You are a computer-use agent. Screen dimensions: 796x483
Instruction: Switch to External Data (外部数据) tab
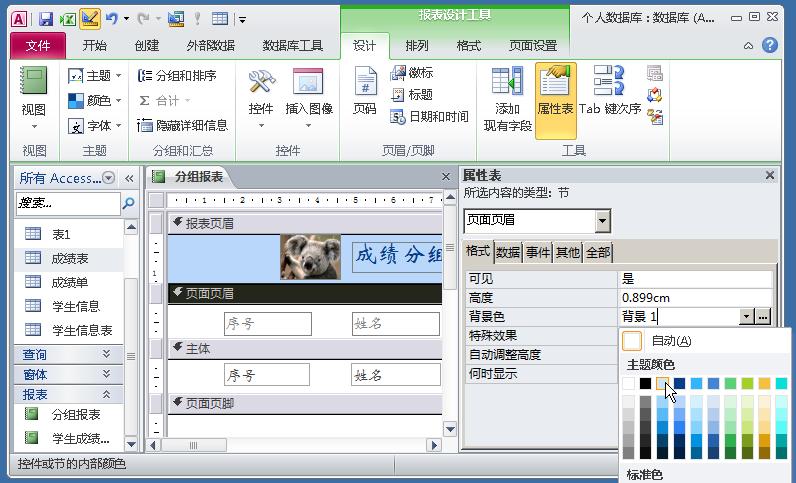(x=211, y=46)
